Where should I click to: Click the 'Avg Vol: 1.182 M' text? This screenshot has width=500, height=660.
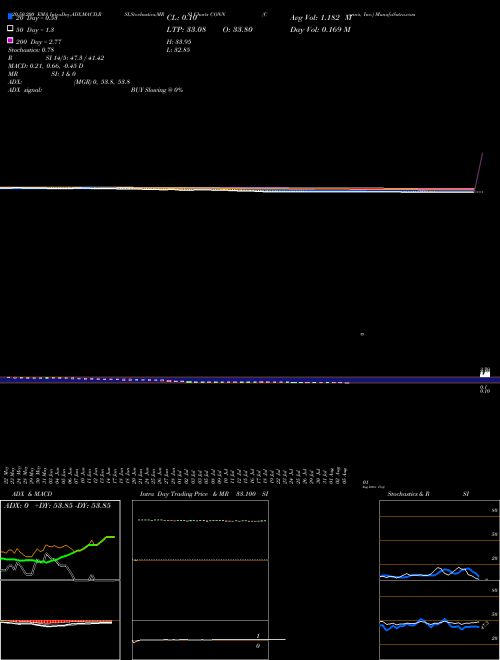[x=321, y=18]
